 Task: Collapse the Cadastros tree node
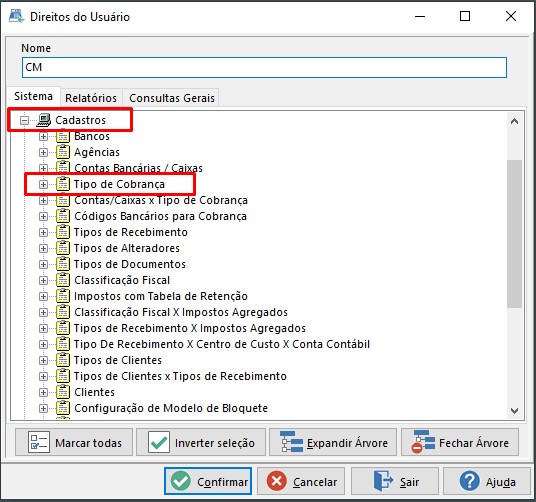24,120
